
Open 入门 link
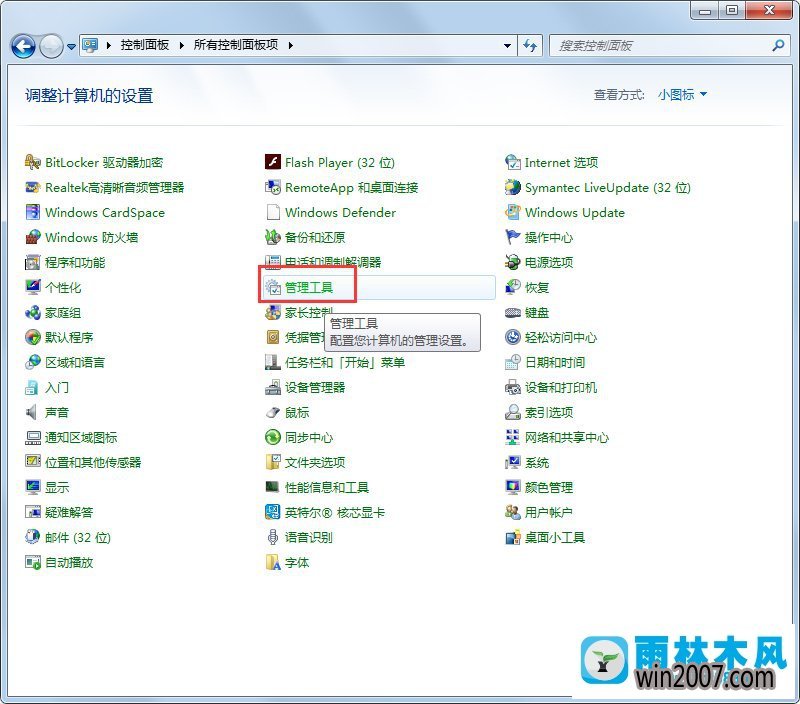pyautogui.click(x=57, y=387)
